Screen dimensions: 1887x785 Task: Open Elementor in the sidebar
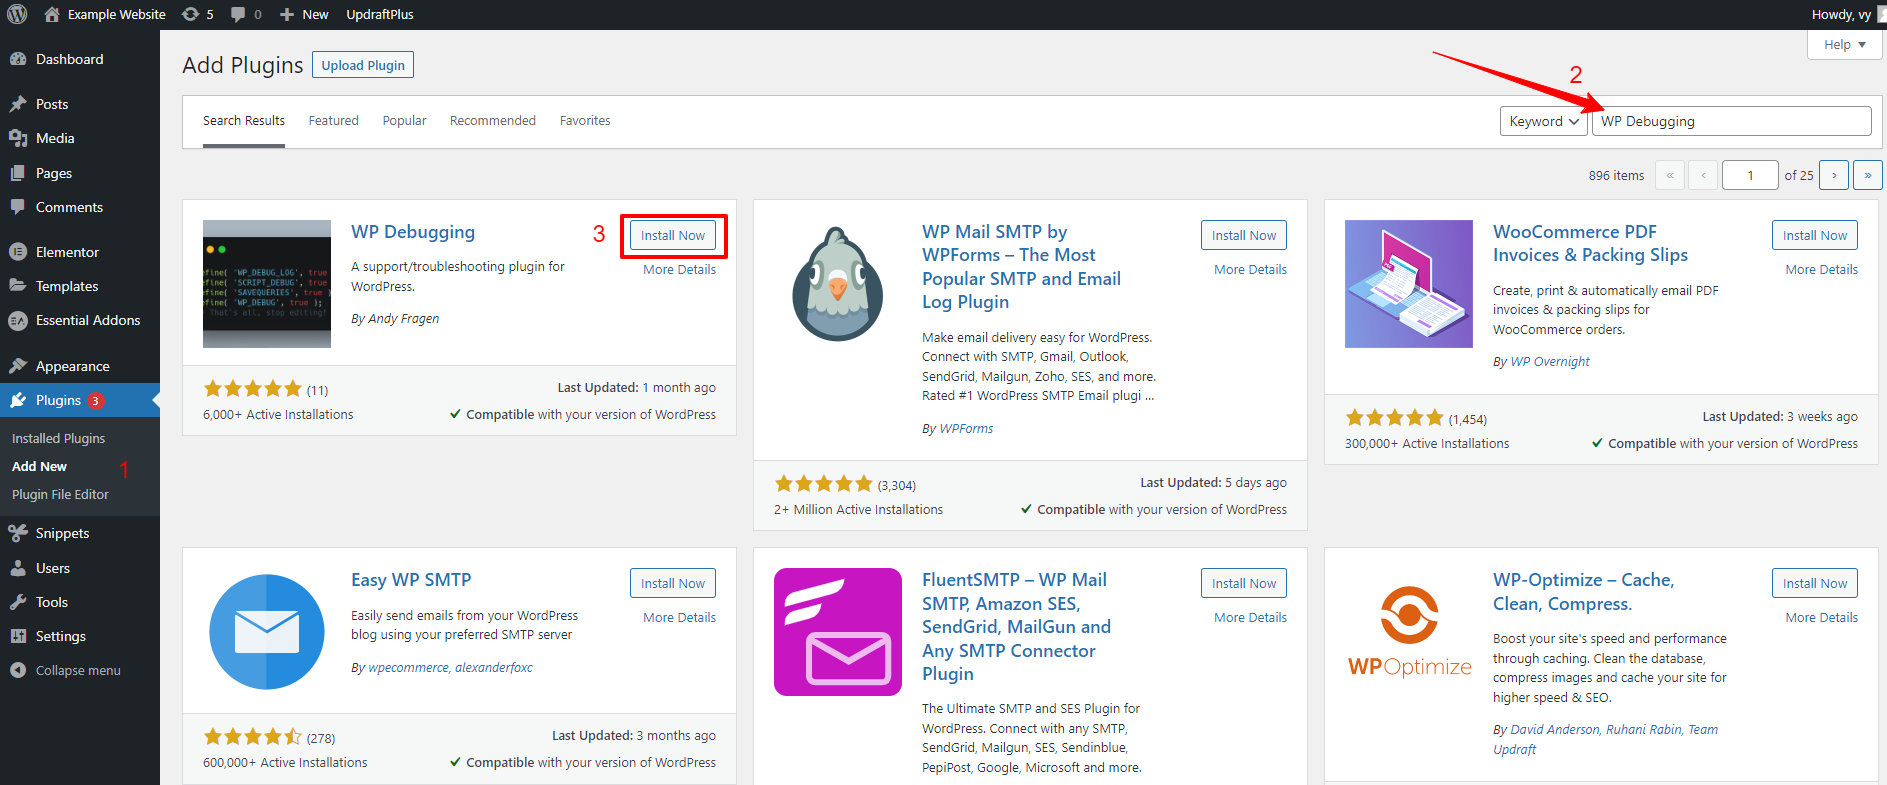click(67, 252)
